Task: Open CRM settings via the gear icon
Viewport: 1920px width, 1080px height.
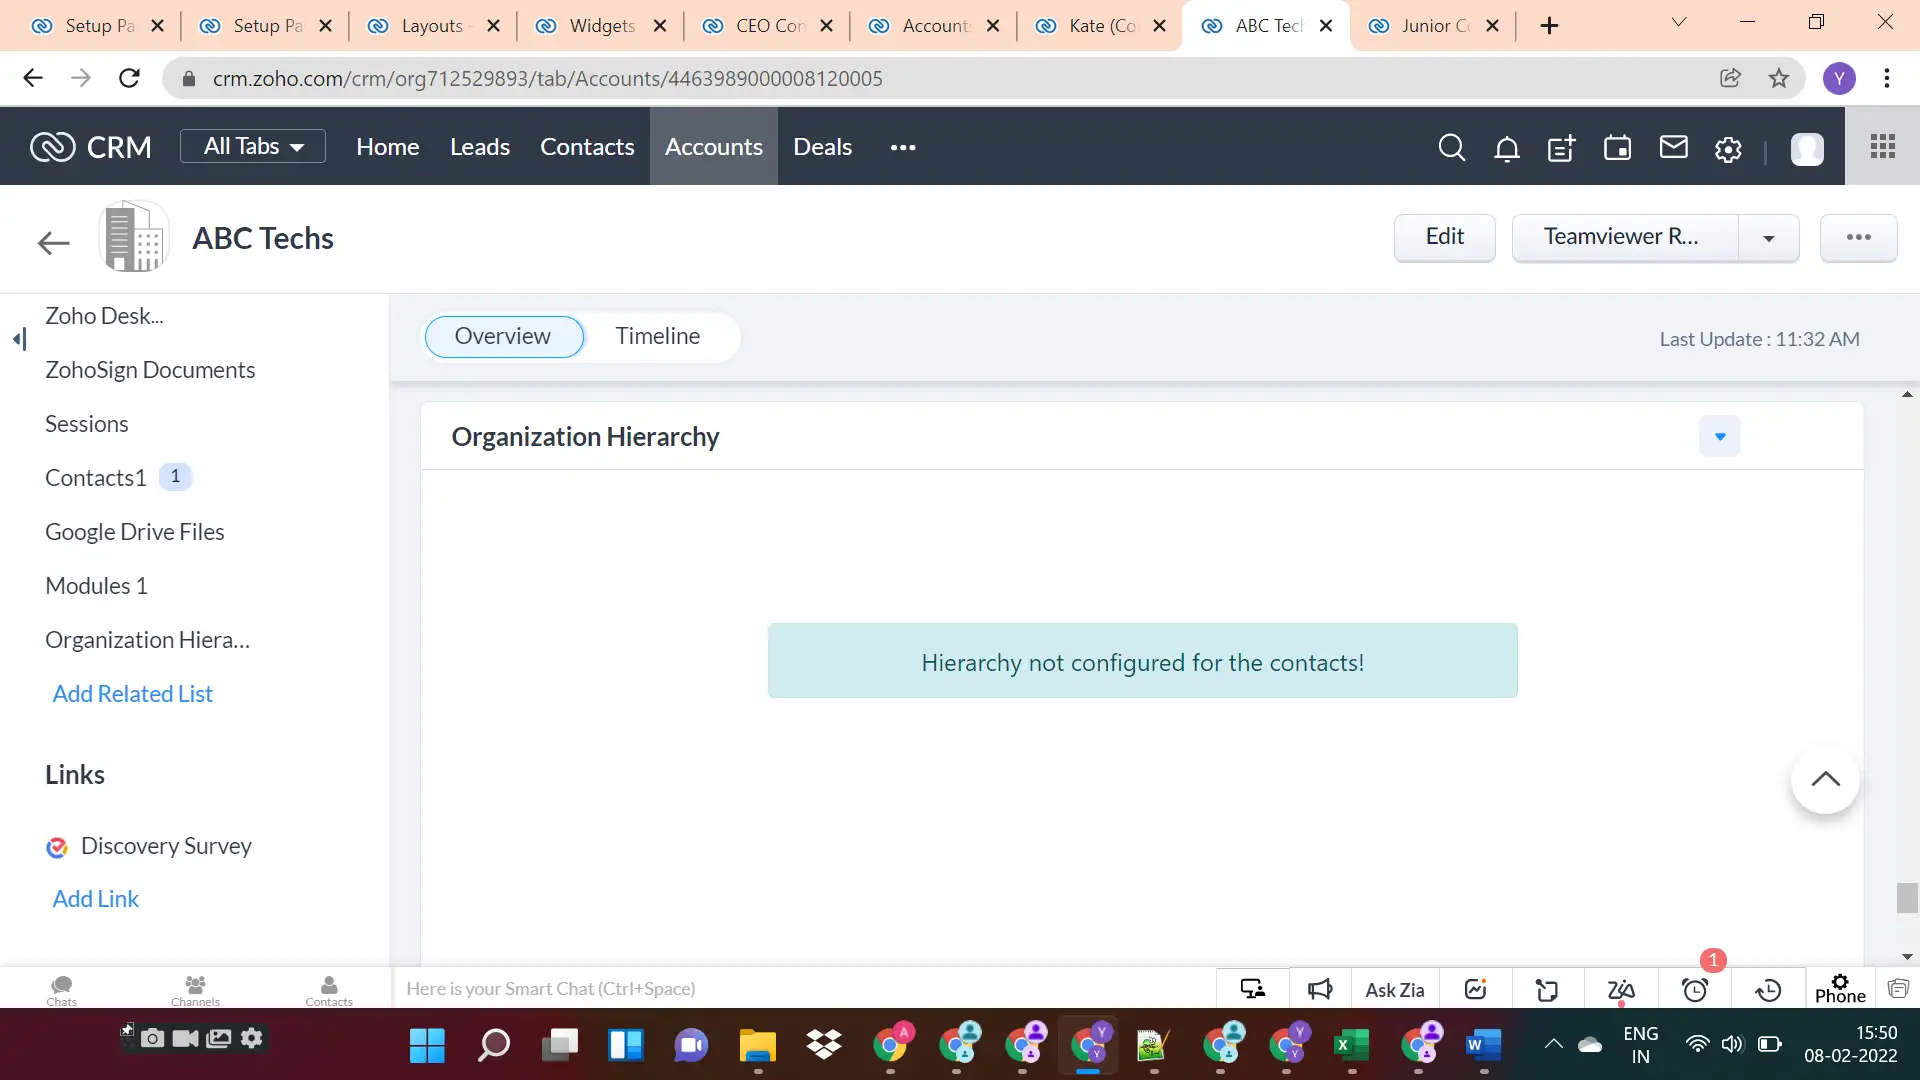Action: pyautogui.click(x=1728, y=147)
